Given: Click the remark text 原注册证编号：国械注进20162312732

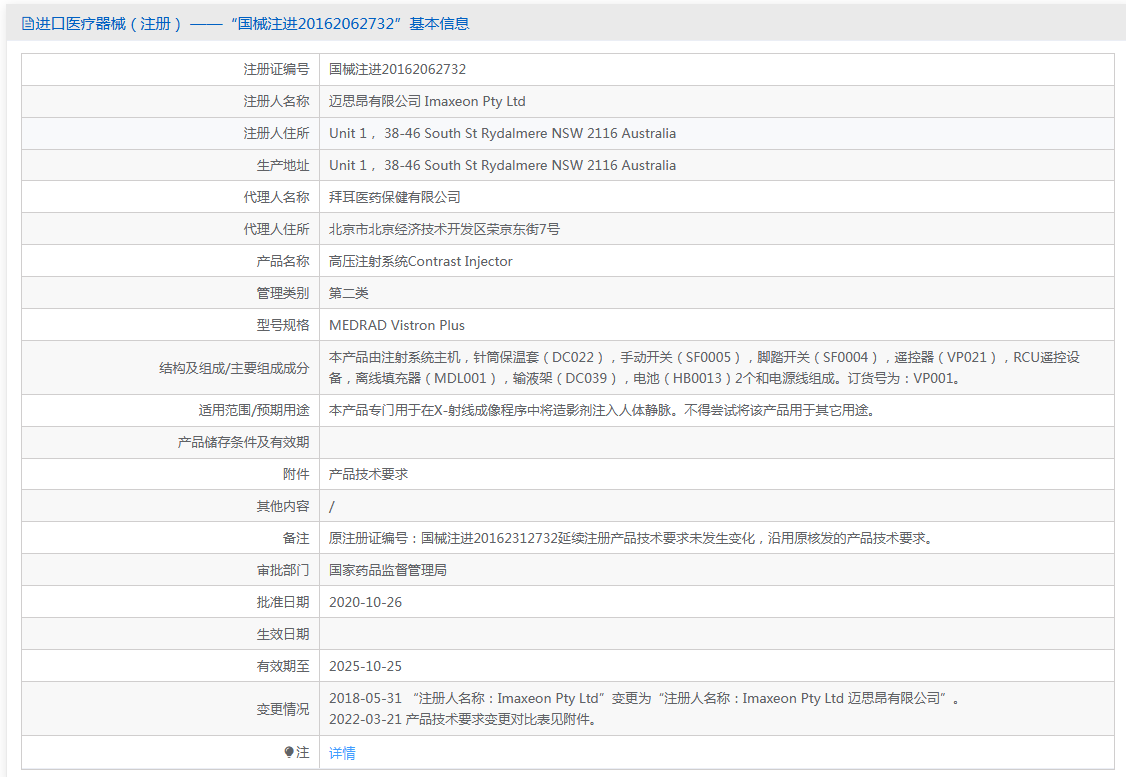Looking at the screenshot, I should [x=632, y=538].
